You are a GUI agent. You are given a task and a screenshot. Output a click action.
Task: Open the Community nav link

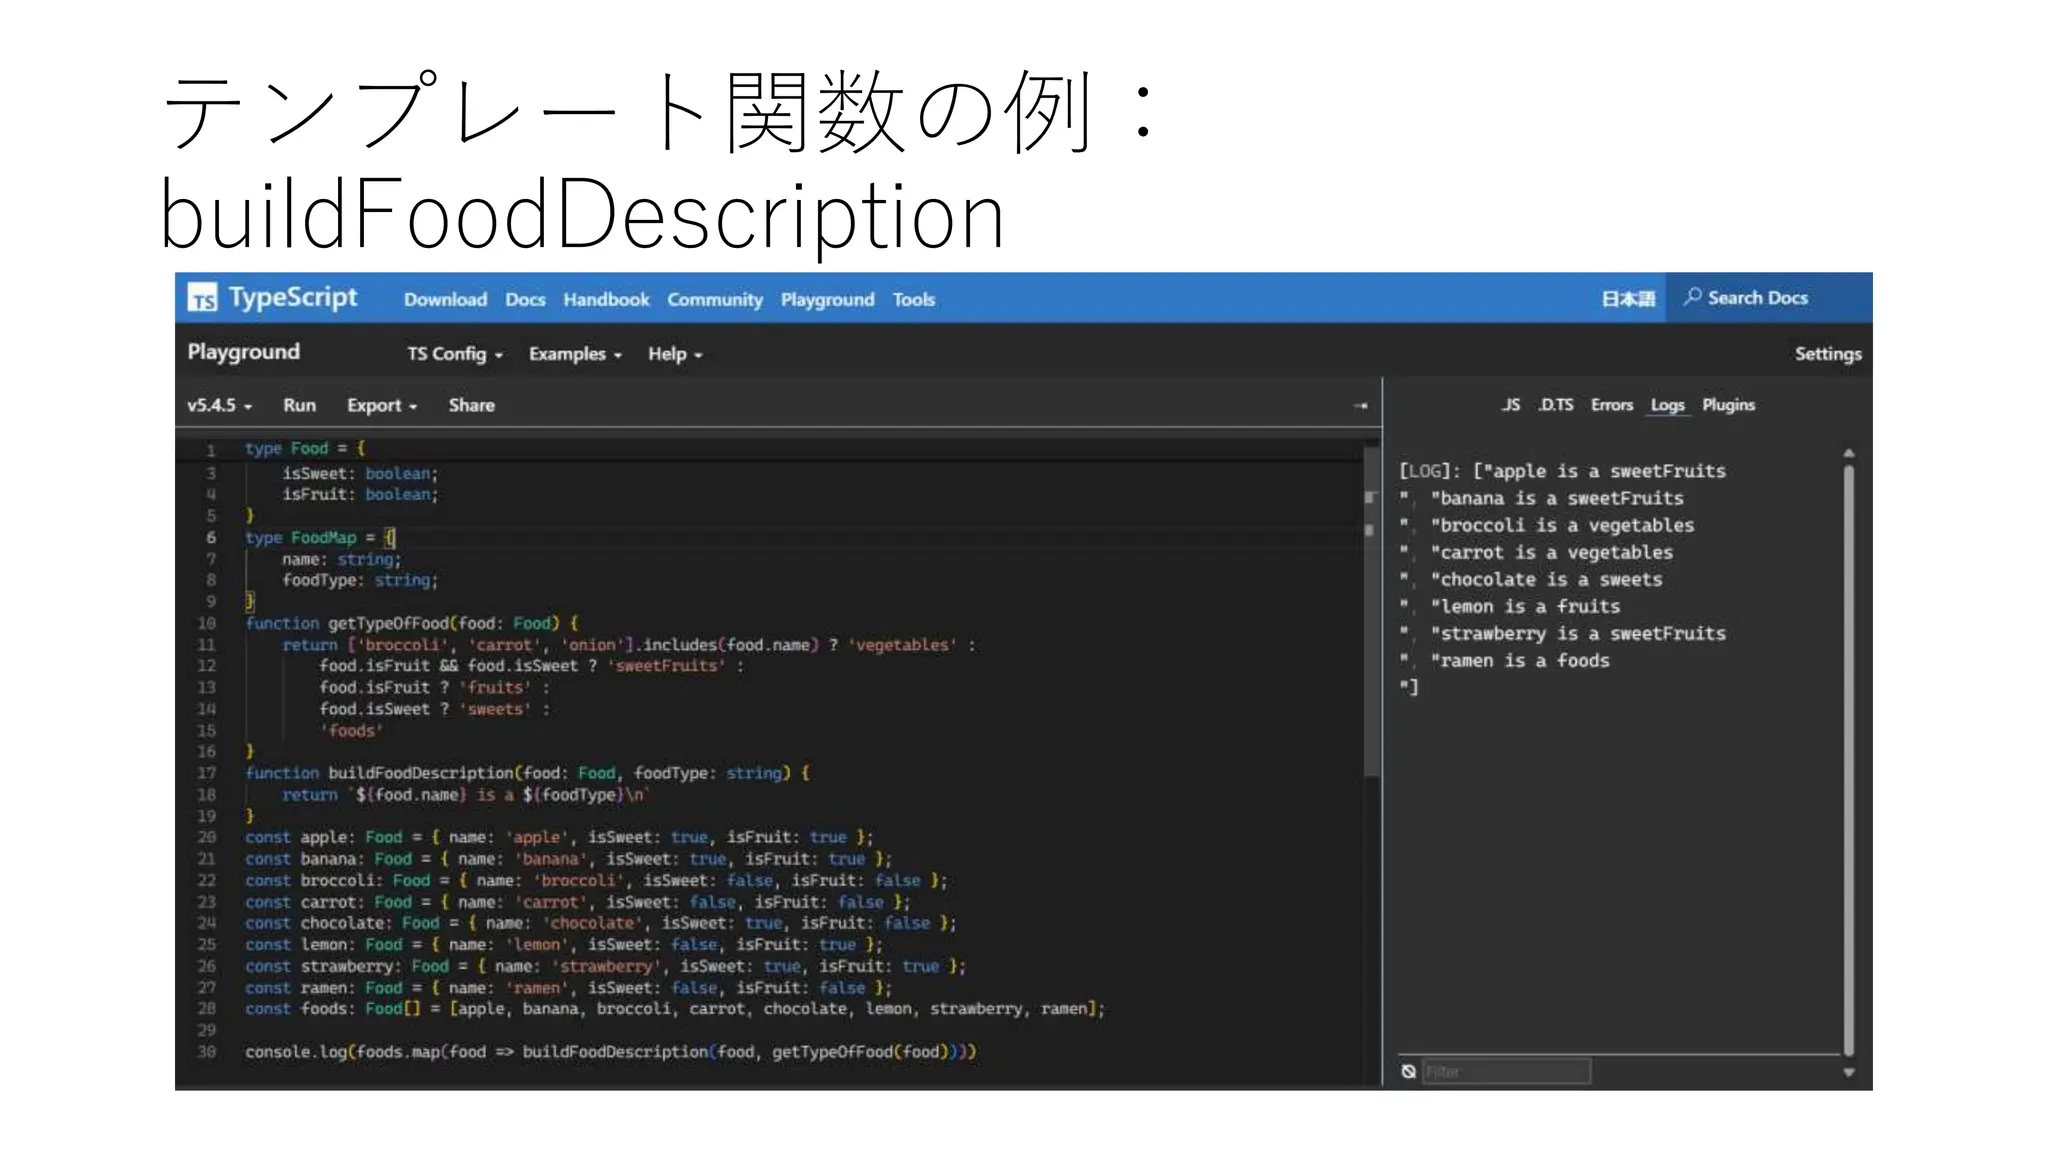(x=715, y=299)
